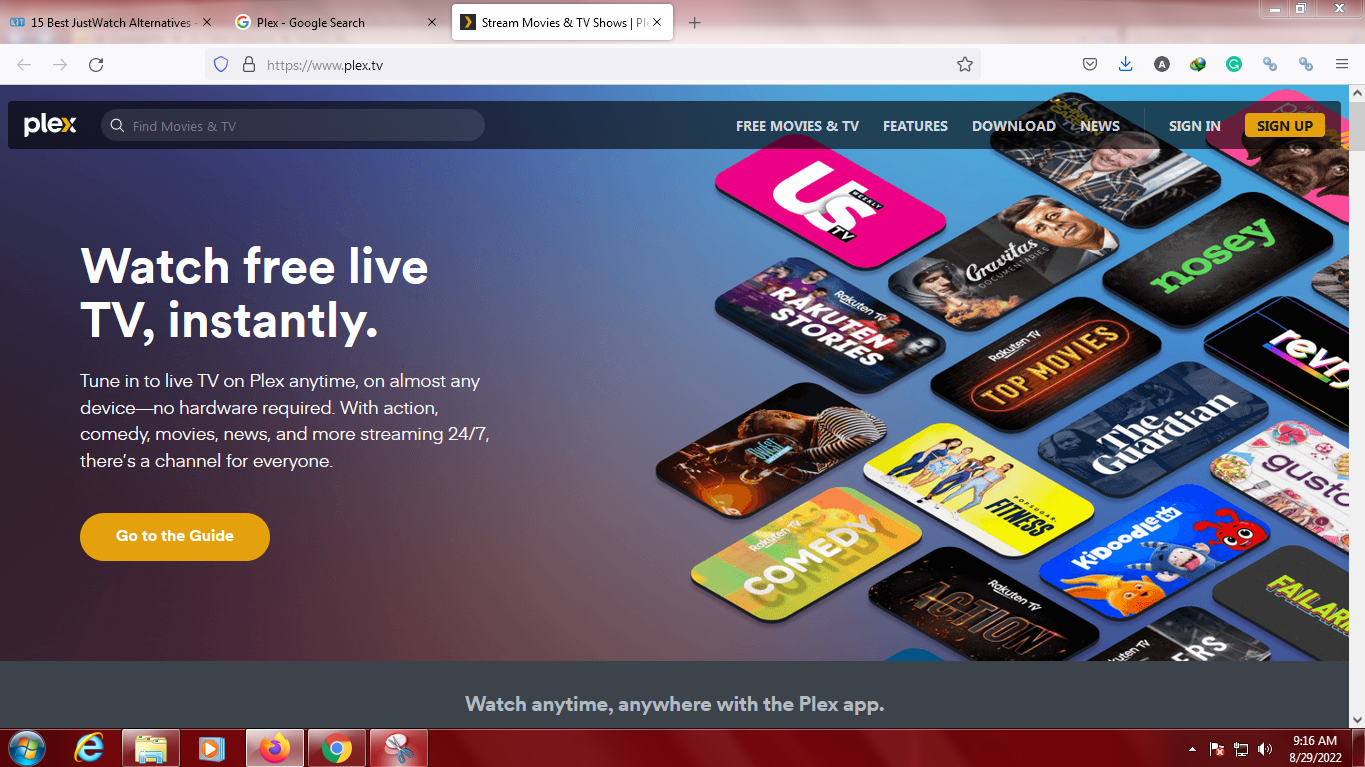This screenshot has width=1365, height=767.
Task: Open the FEATURES menu item
Action: (915, 126)
